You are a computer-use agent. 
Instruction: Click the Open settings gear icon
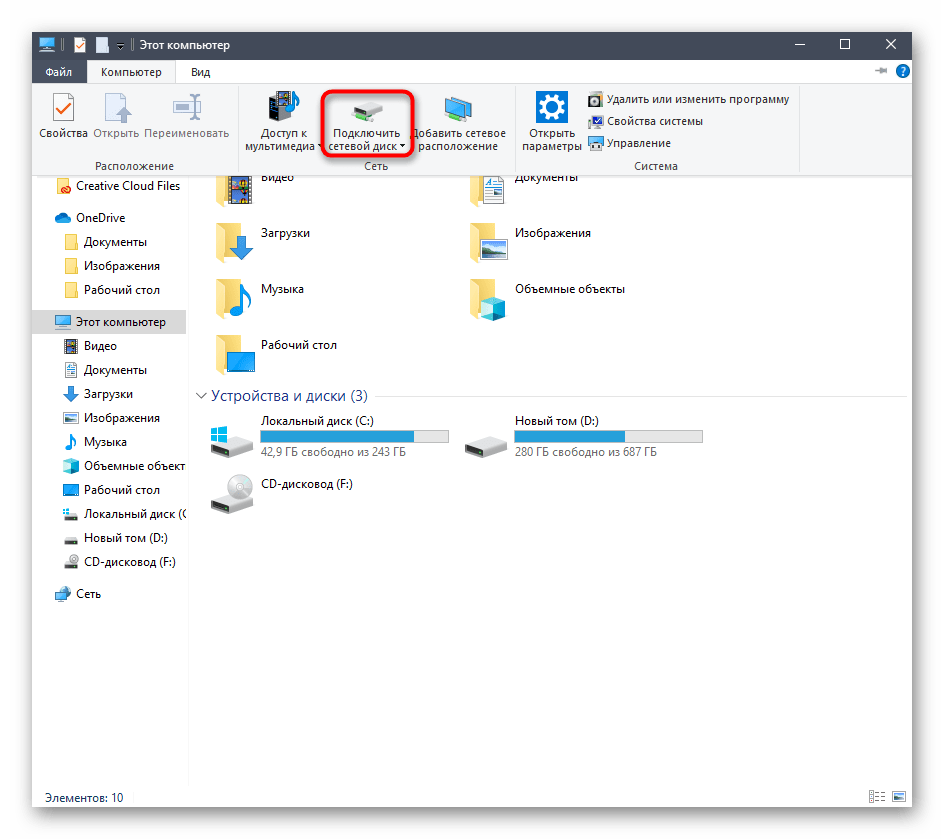551,108
